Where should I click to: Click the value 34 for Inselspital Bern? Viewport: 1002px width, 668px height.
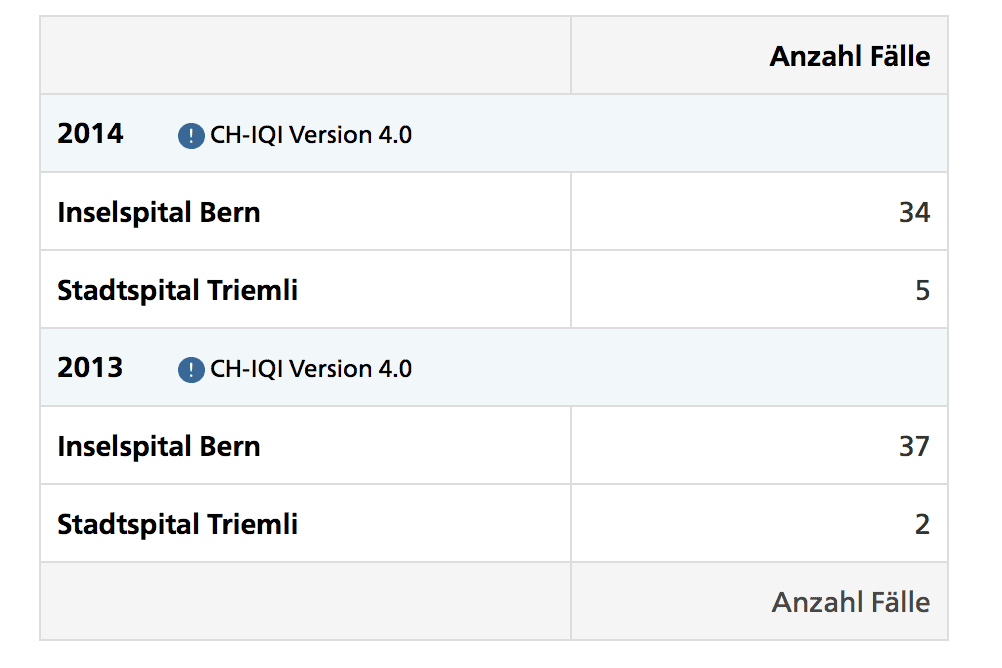914,213
